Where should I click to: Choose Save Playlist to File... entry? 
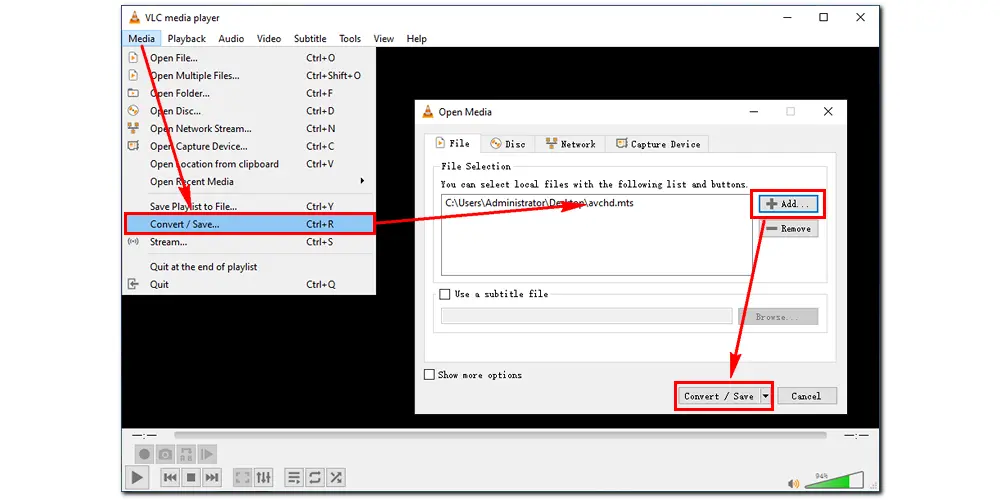pos(249,207)
